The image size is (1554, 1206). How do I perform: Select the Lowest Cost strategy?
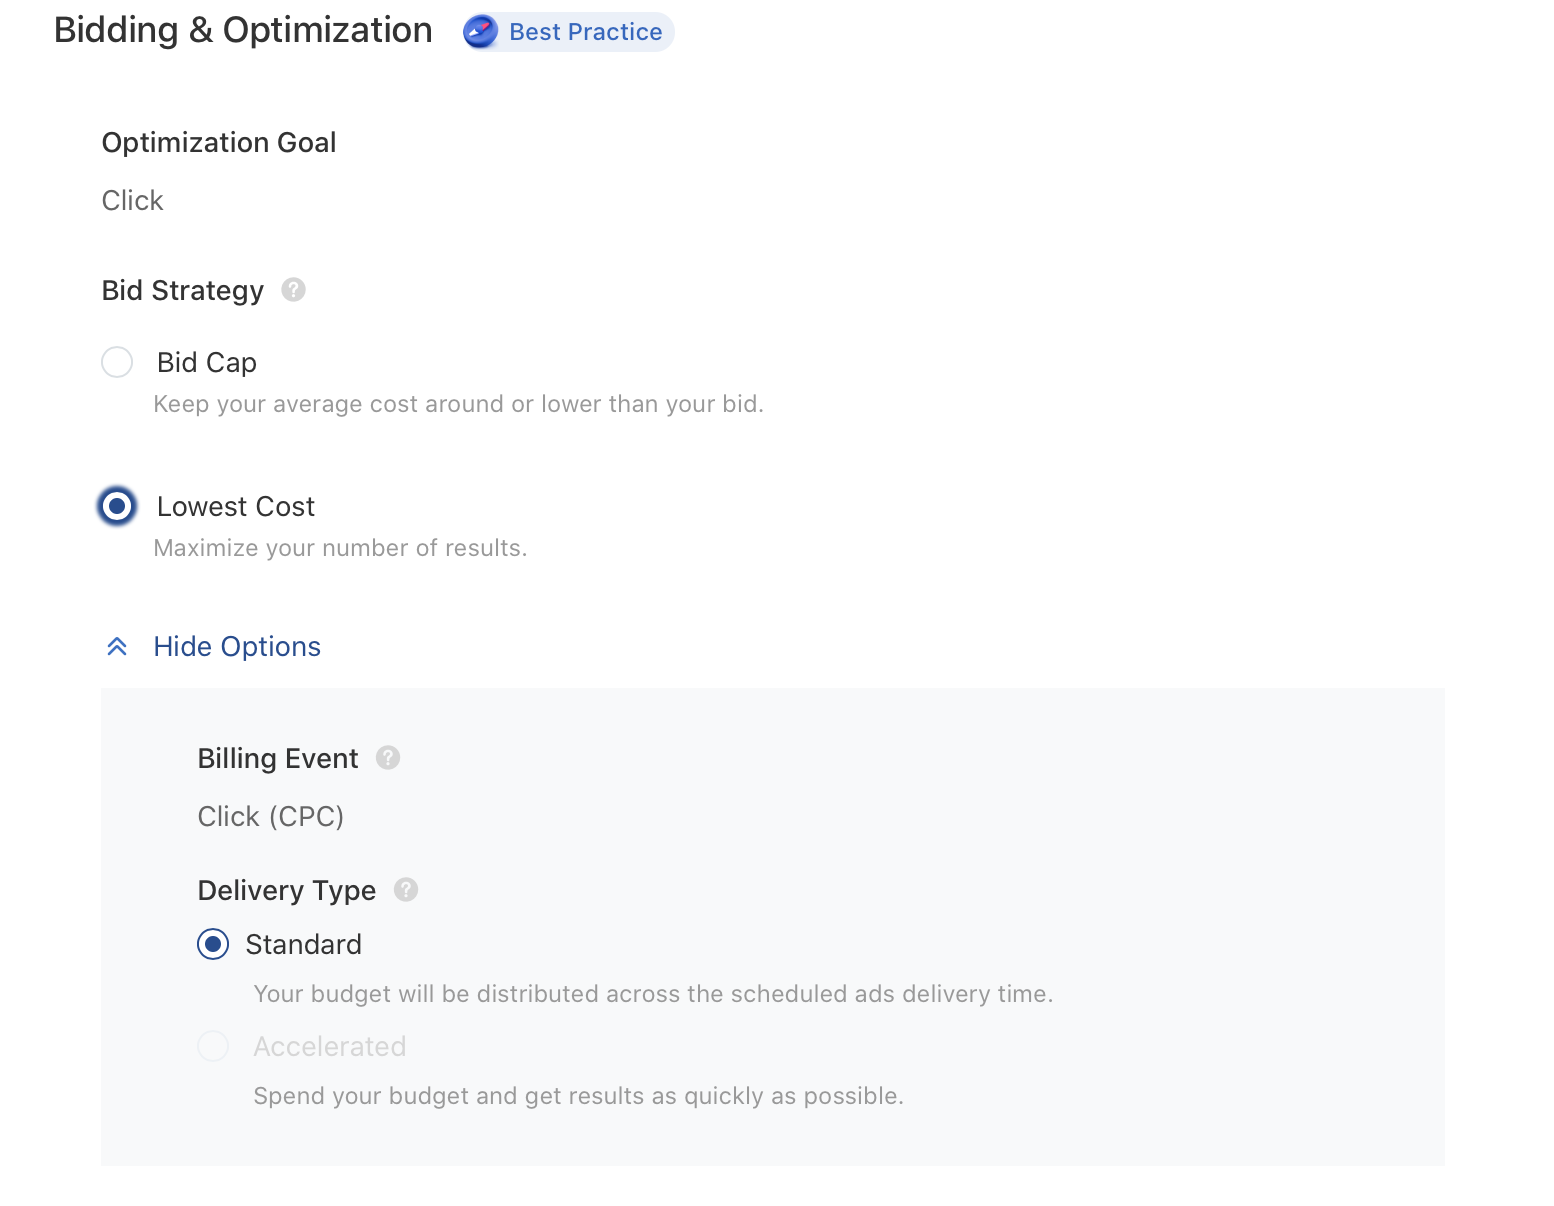point(117,506)
